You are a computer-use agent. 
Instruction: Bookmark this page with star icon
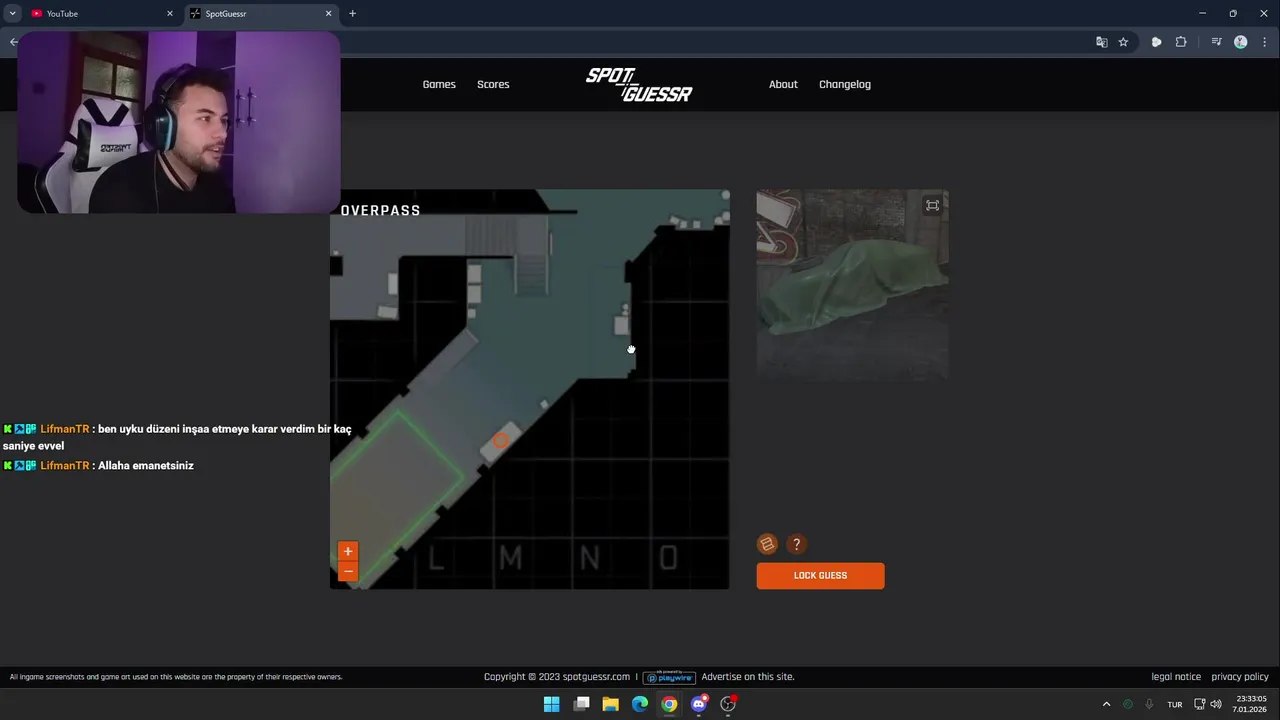[x=1123, y=42]
